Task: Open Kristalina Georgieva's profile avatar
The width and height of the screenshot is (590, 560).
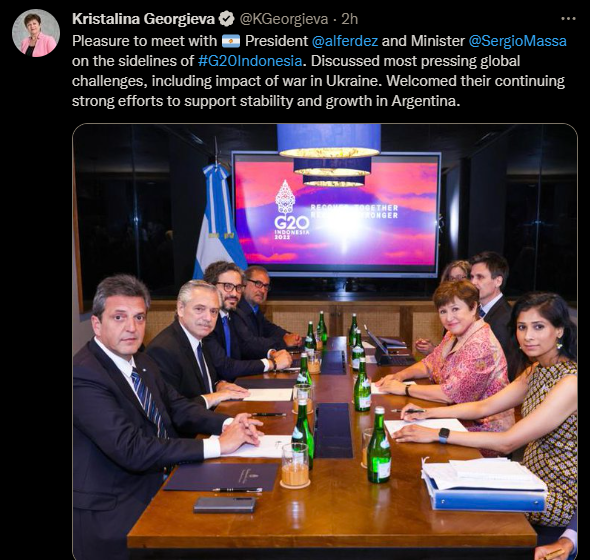Action: point(36,33)
